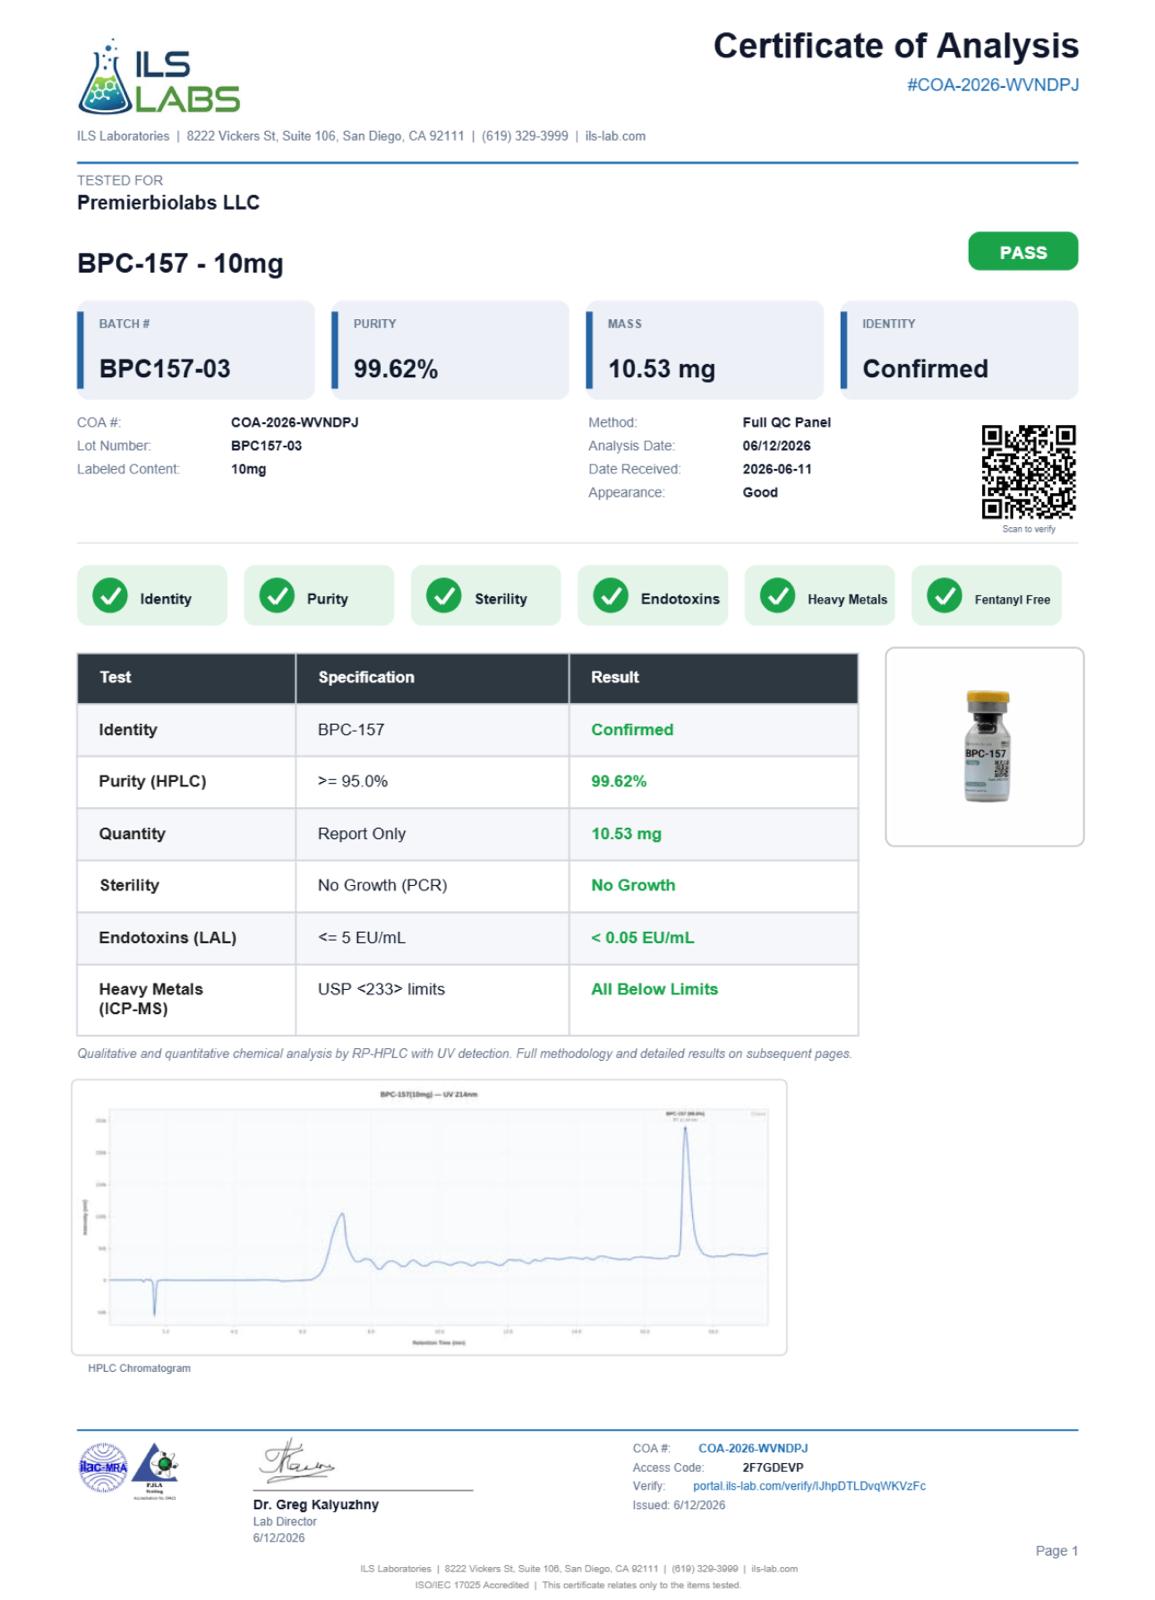
Task: Click the 'Issued: 6/12/2026' text
Action: coord(679,1505)
